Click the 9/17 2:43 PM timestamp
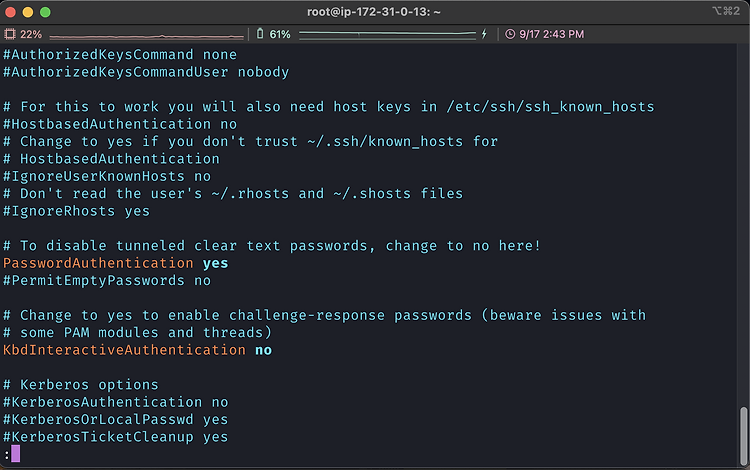Viewport: 750px width, 470px height. [x=551, y=34]
